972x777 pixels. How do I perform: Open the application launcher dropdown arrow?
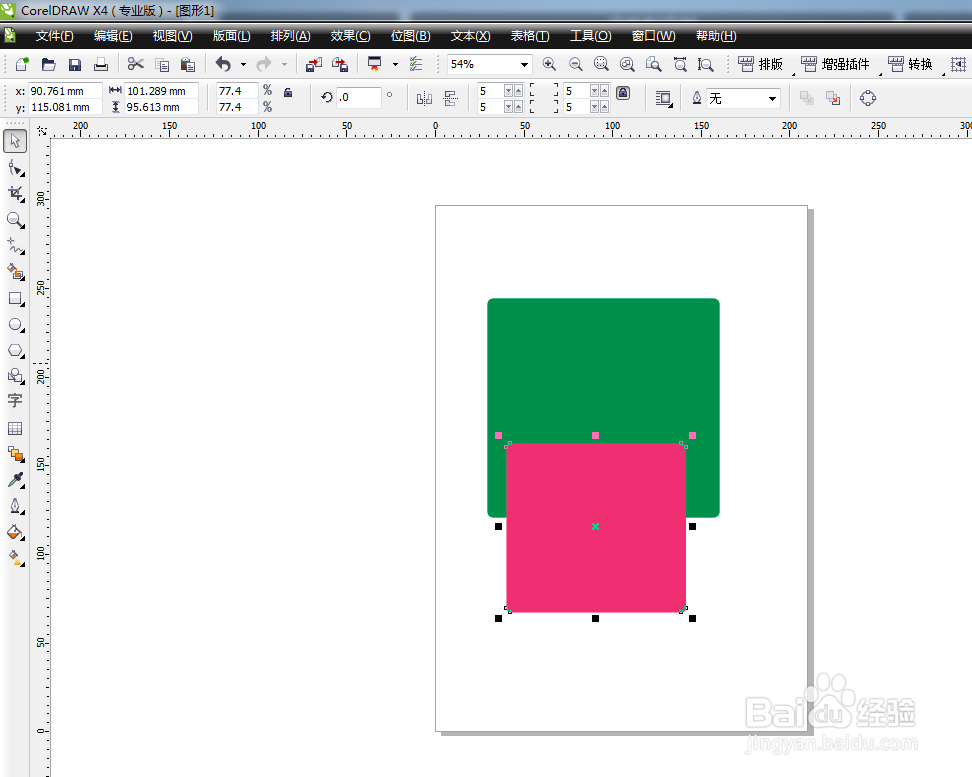(395, 64)
